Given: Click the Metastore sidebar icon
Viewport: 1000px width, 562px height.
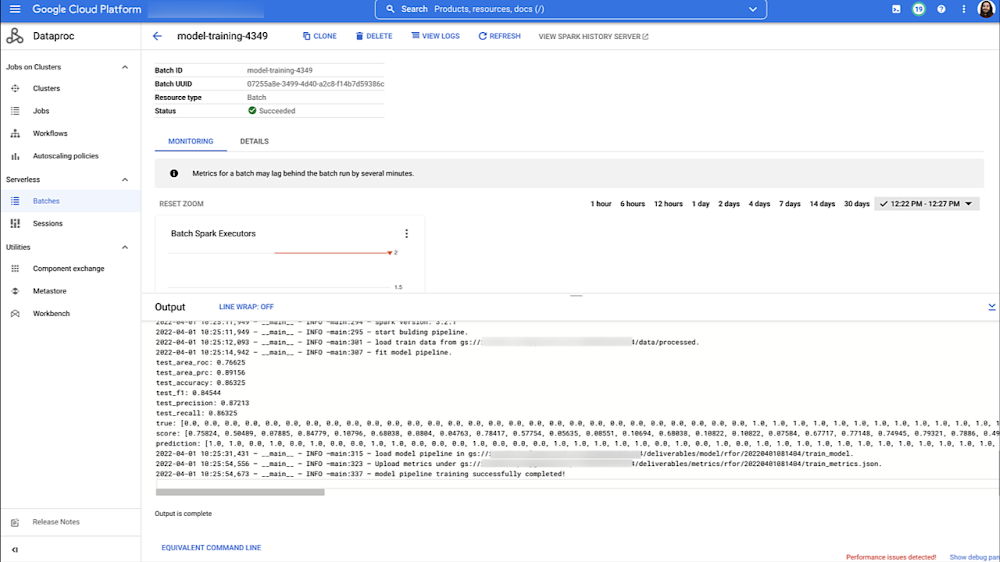Looking at the screenshot, I should click(15, 291).
